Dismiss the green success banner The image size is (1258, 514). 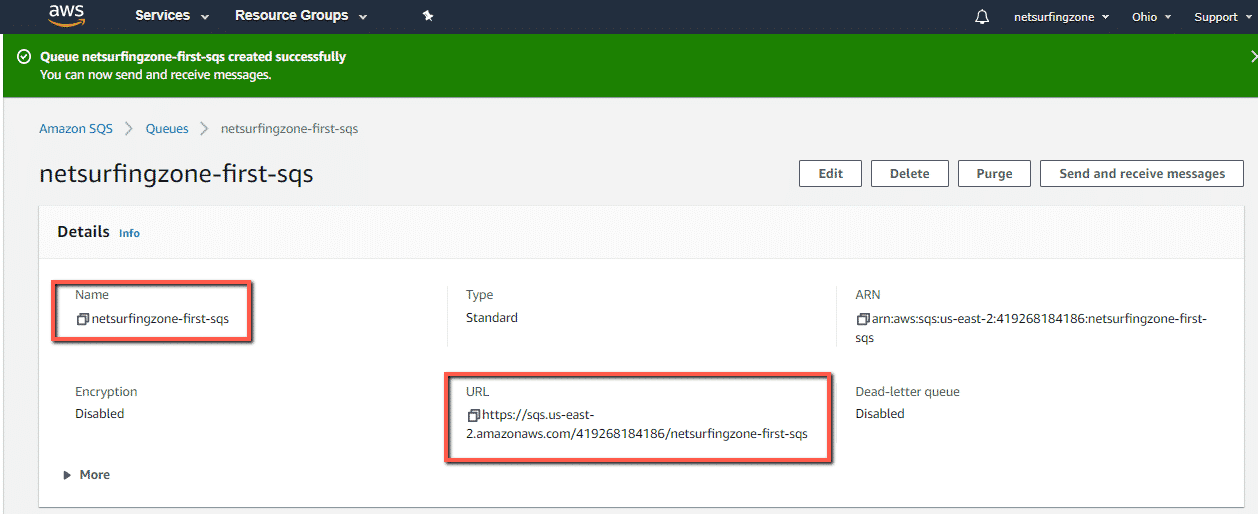coord(1253,57)
